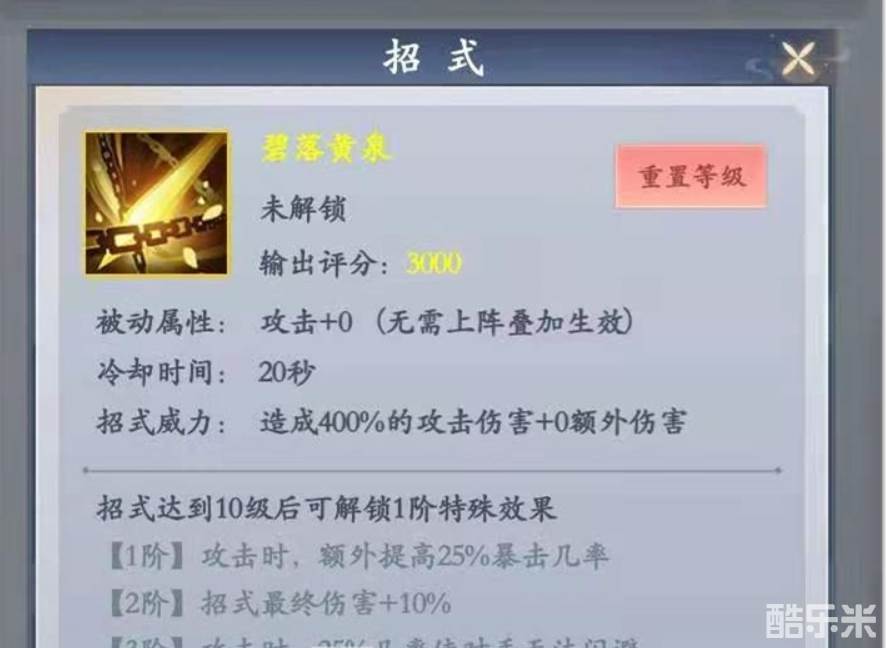Click the yellow 3000 score value

pos(434,263)
